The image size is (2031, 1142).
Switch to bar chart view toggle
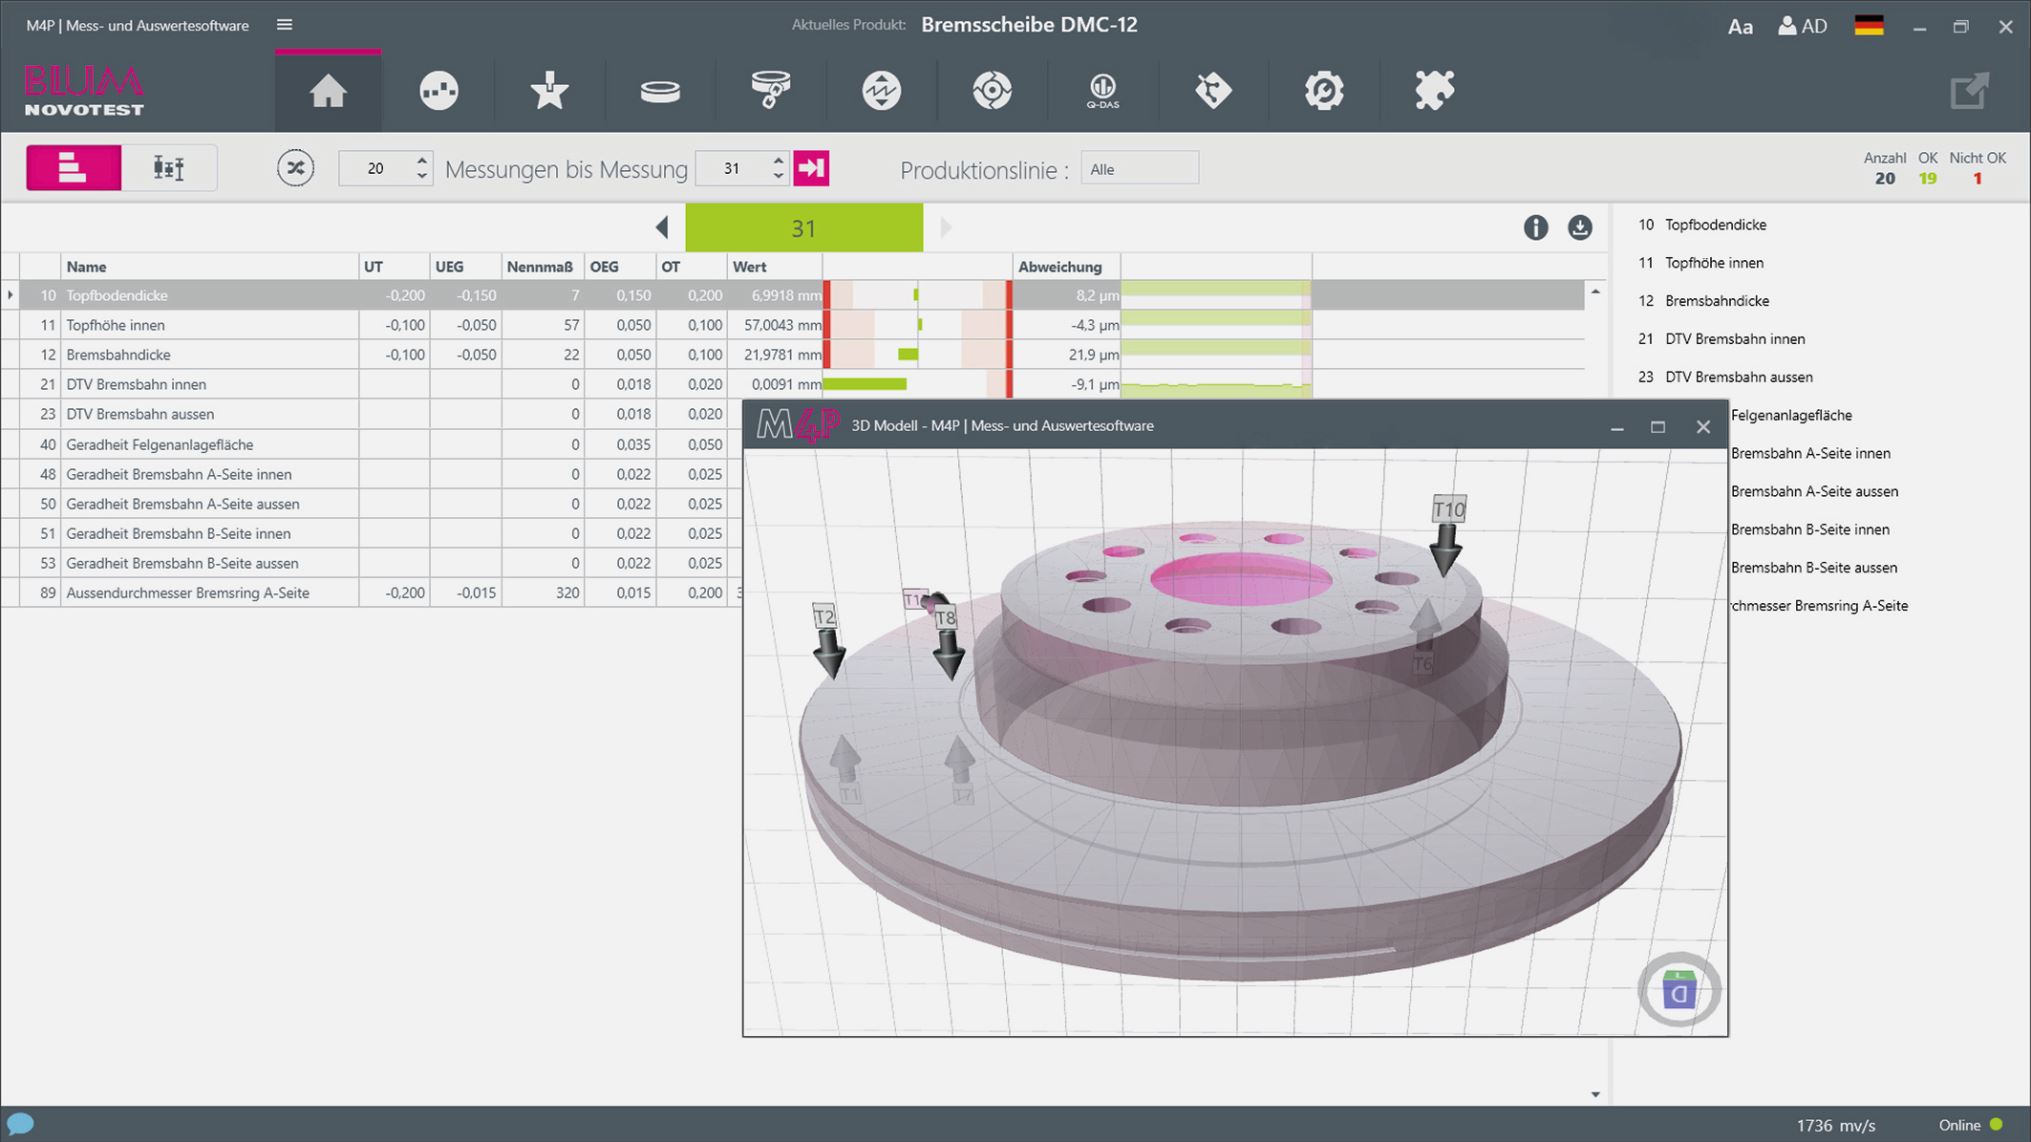pos(74,168)
